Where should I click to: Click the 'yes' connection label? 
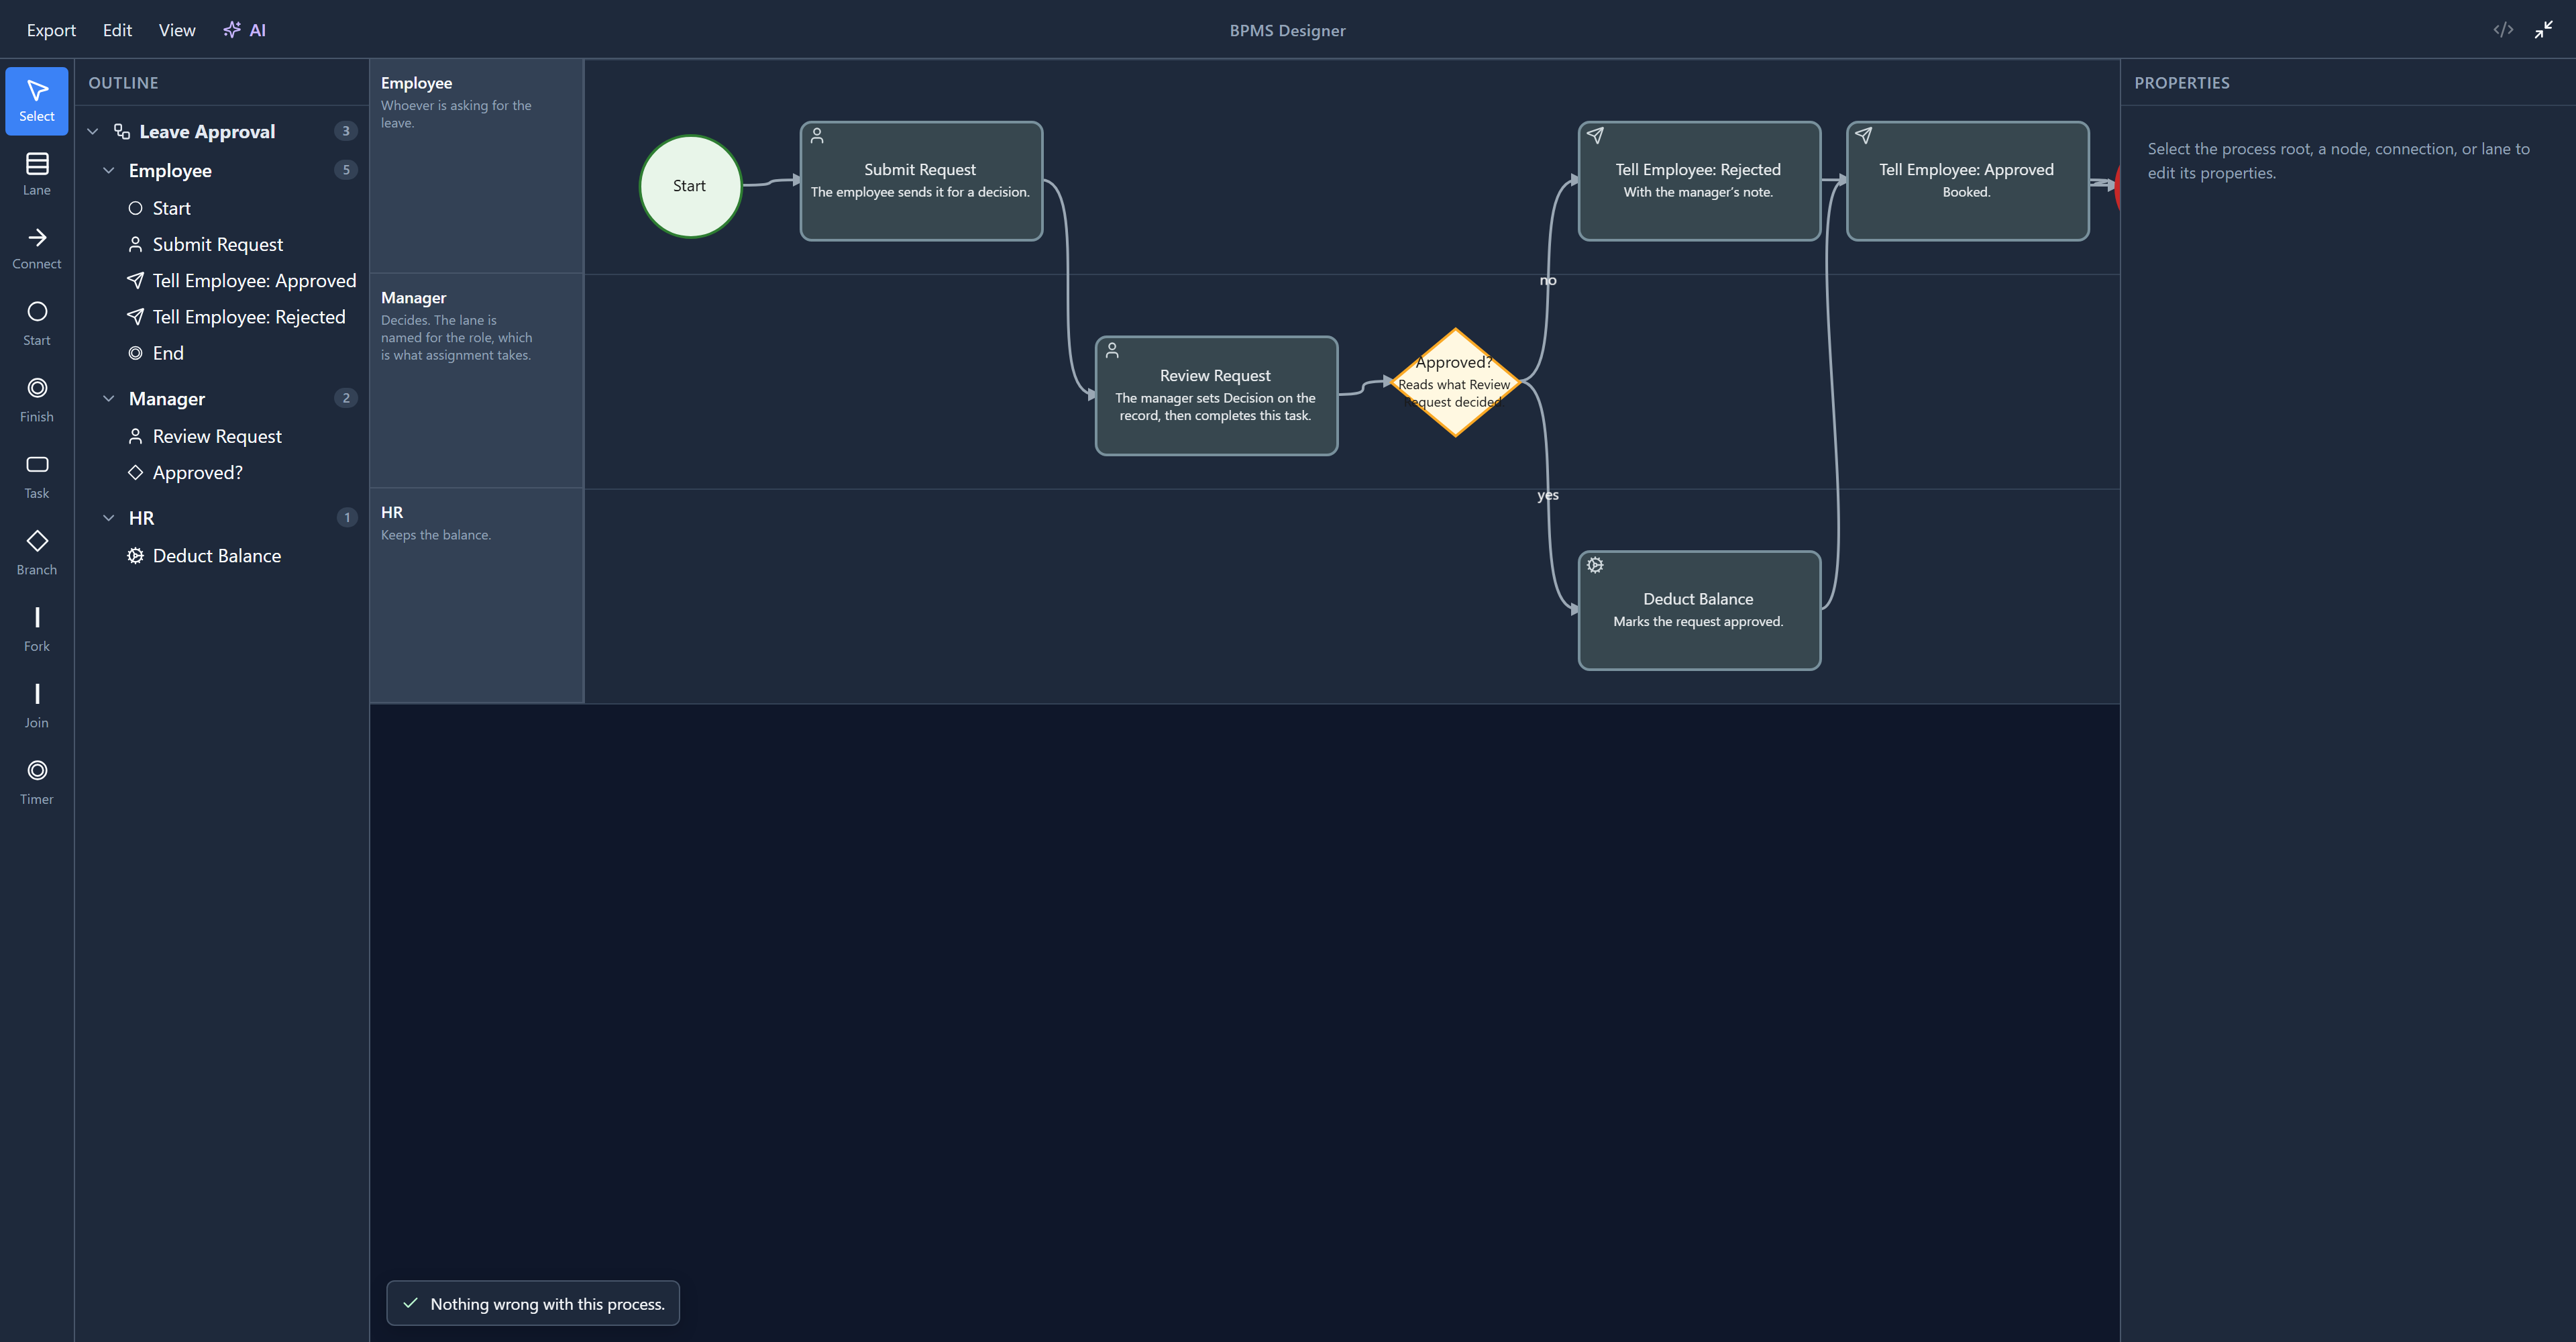coord(1548,495)
